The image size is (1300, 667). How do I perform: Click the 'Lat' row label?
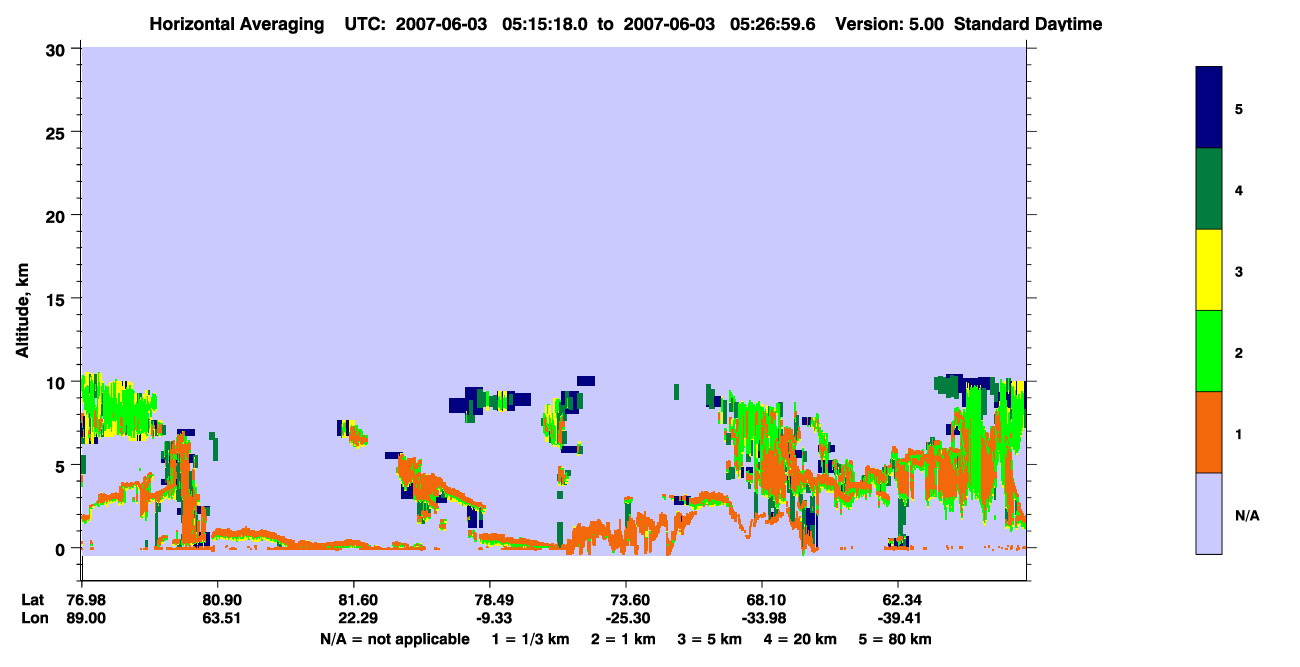click(x=32, y=600)
